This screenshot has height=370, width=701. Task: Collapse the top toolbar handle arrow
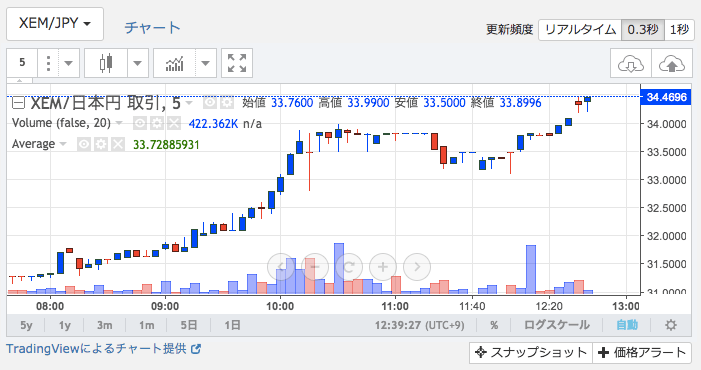tap(19, 81)
